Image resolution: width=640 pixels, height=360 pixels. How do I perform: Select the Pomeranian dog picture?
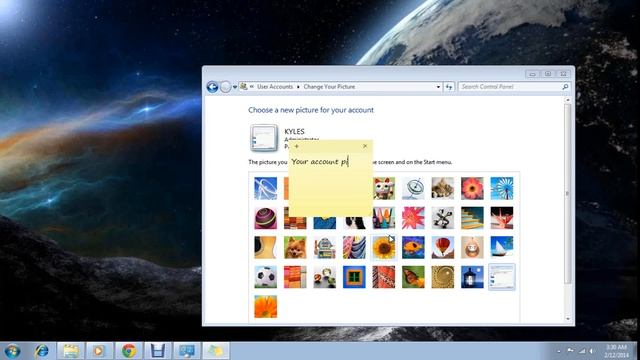point(295,247)
